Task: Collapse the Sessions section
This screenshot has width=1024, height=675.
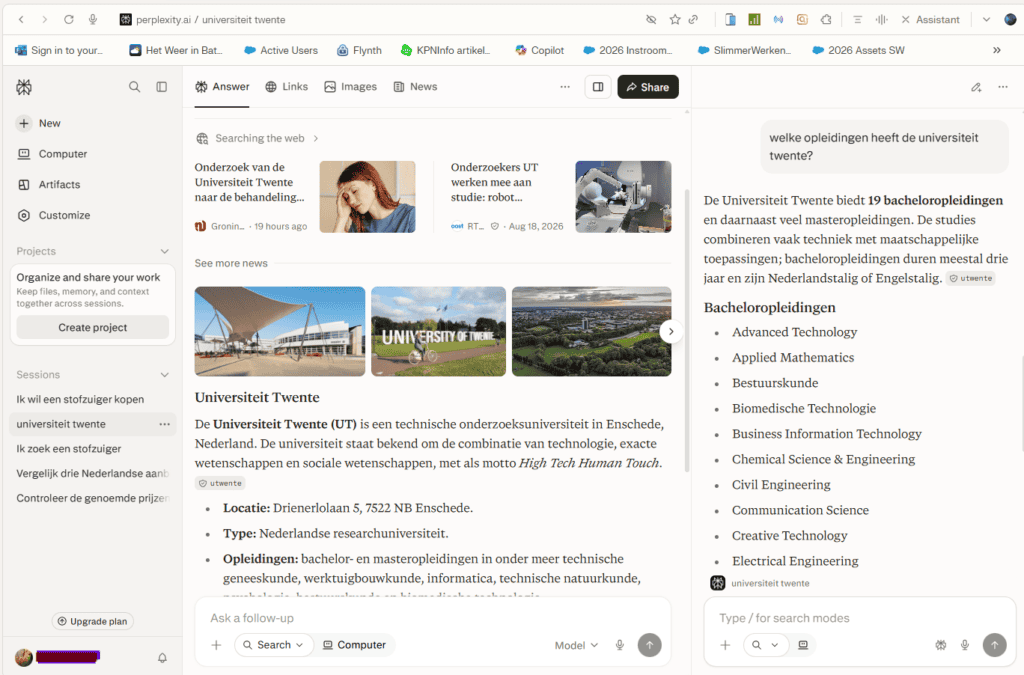Action: click(x=165, y=375)
